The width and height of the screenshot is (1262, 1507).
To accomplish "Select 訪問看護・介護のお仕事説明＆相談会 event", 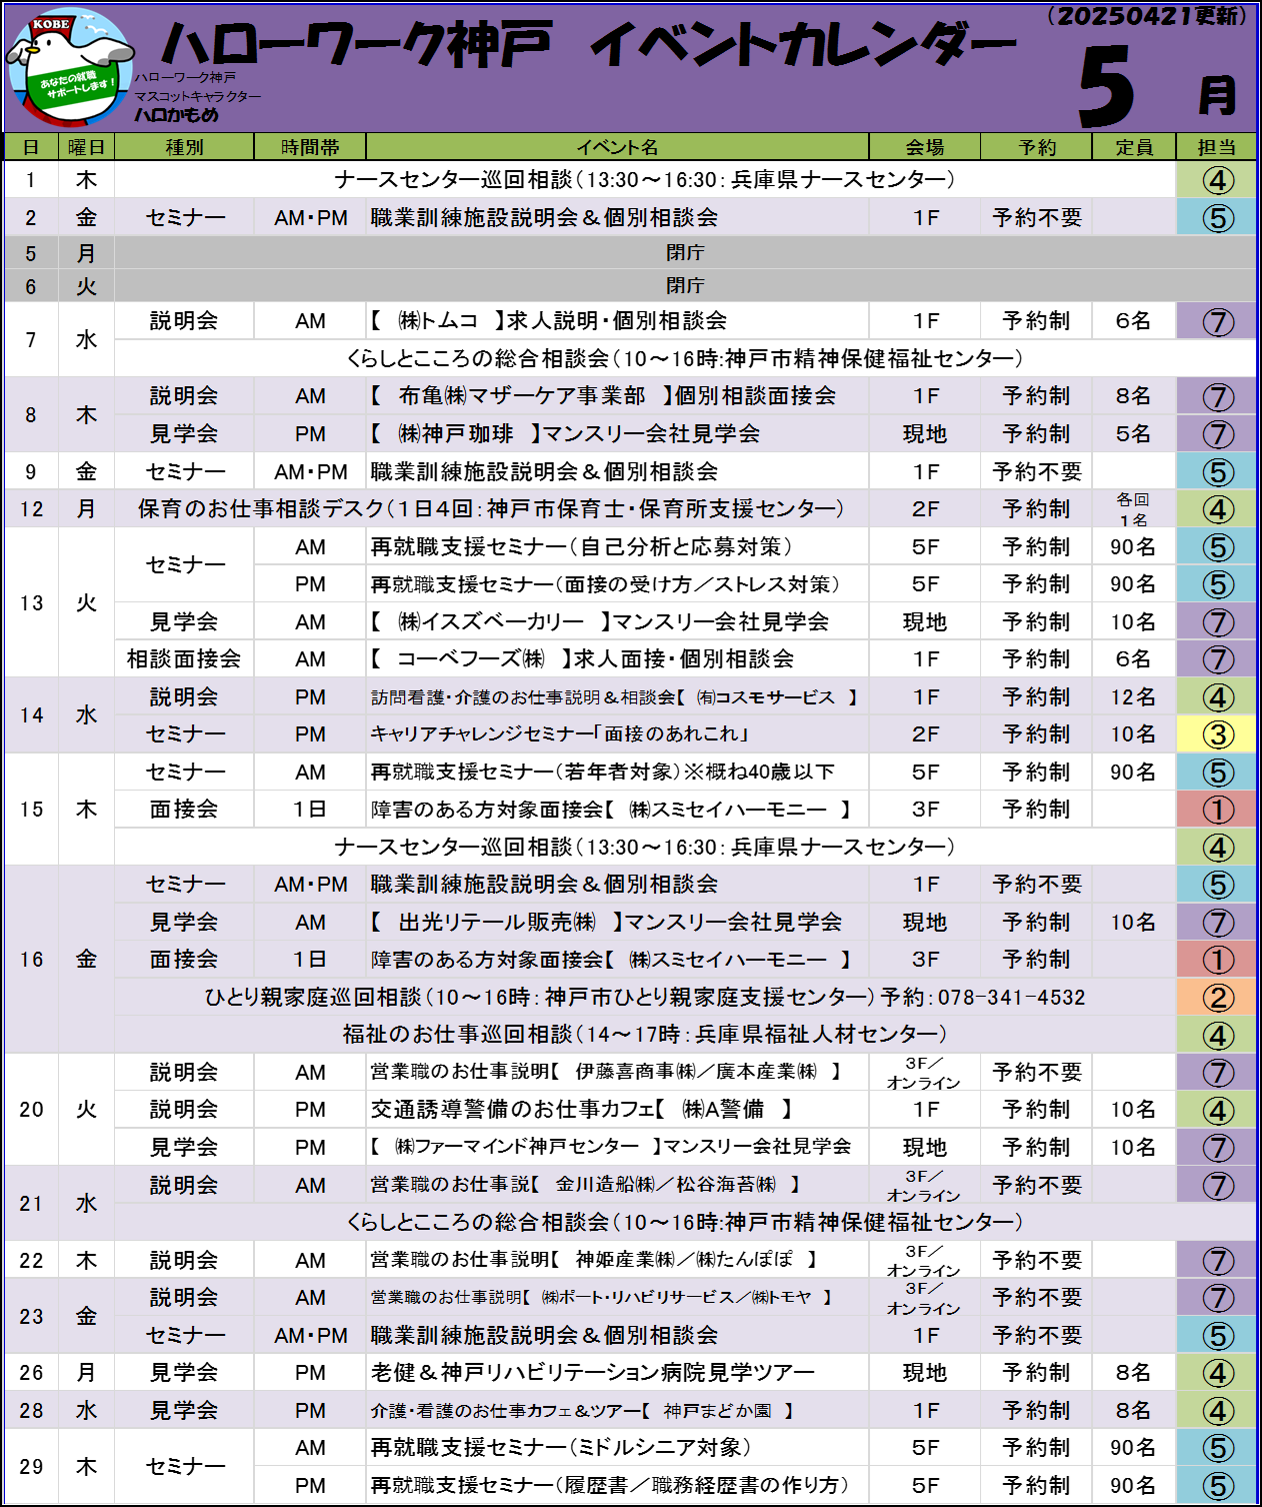I will click(x=614, y=697).
